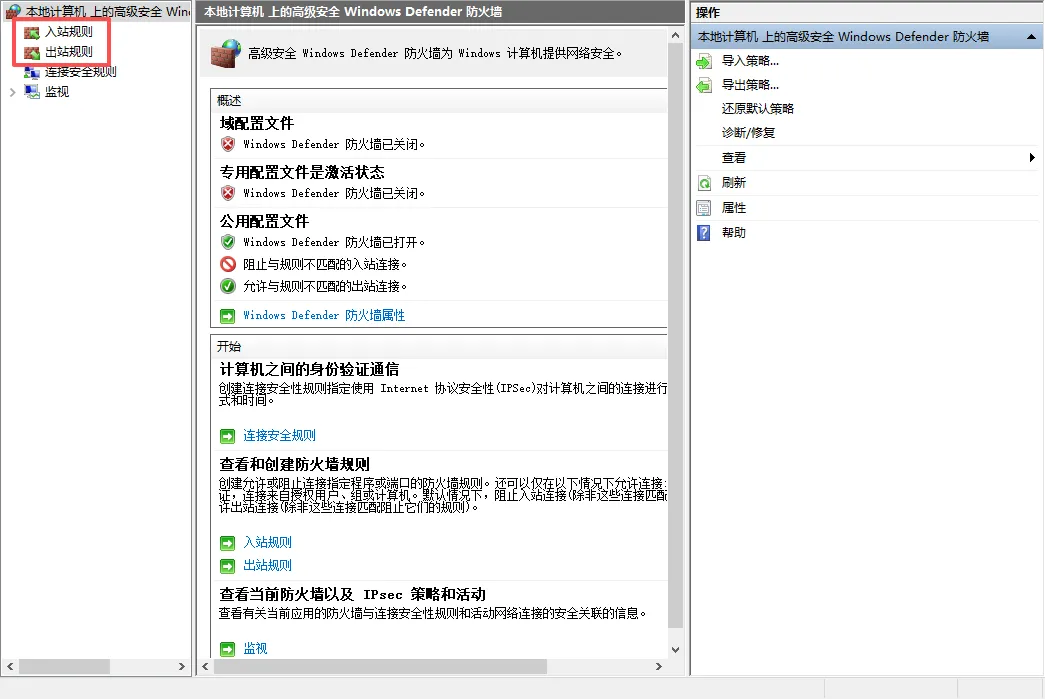Click green arrow icon beside 防火墙属性 link
Image resolution: width=1045 pixels, height=699 pixels.
pyautogui.click(x=228, y=316)
